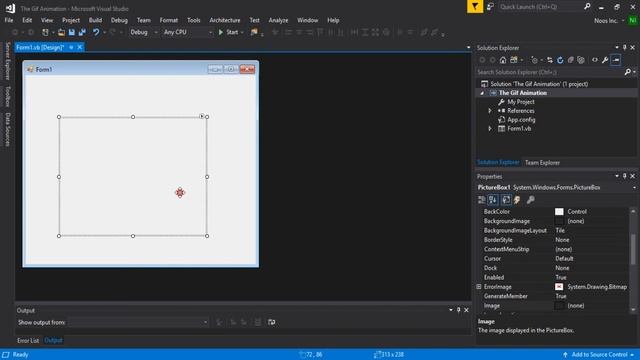640x360 pixels.
Task: Click Add to Source Control in status bar
Action: [x=599, y=354]
